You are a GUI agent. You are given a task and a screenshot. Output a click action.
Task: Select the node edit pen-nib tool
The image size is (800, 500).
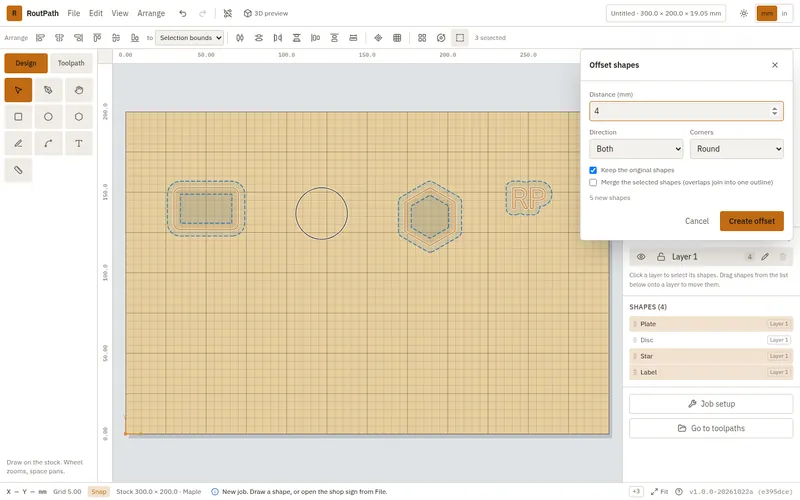(x=48, y=90)
